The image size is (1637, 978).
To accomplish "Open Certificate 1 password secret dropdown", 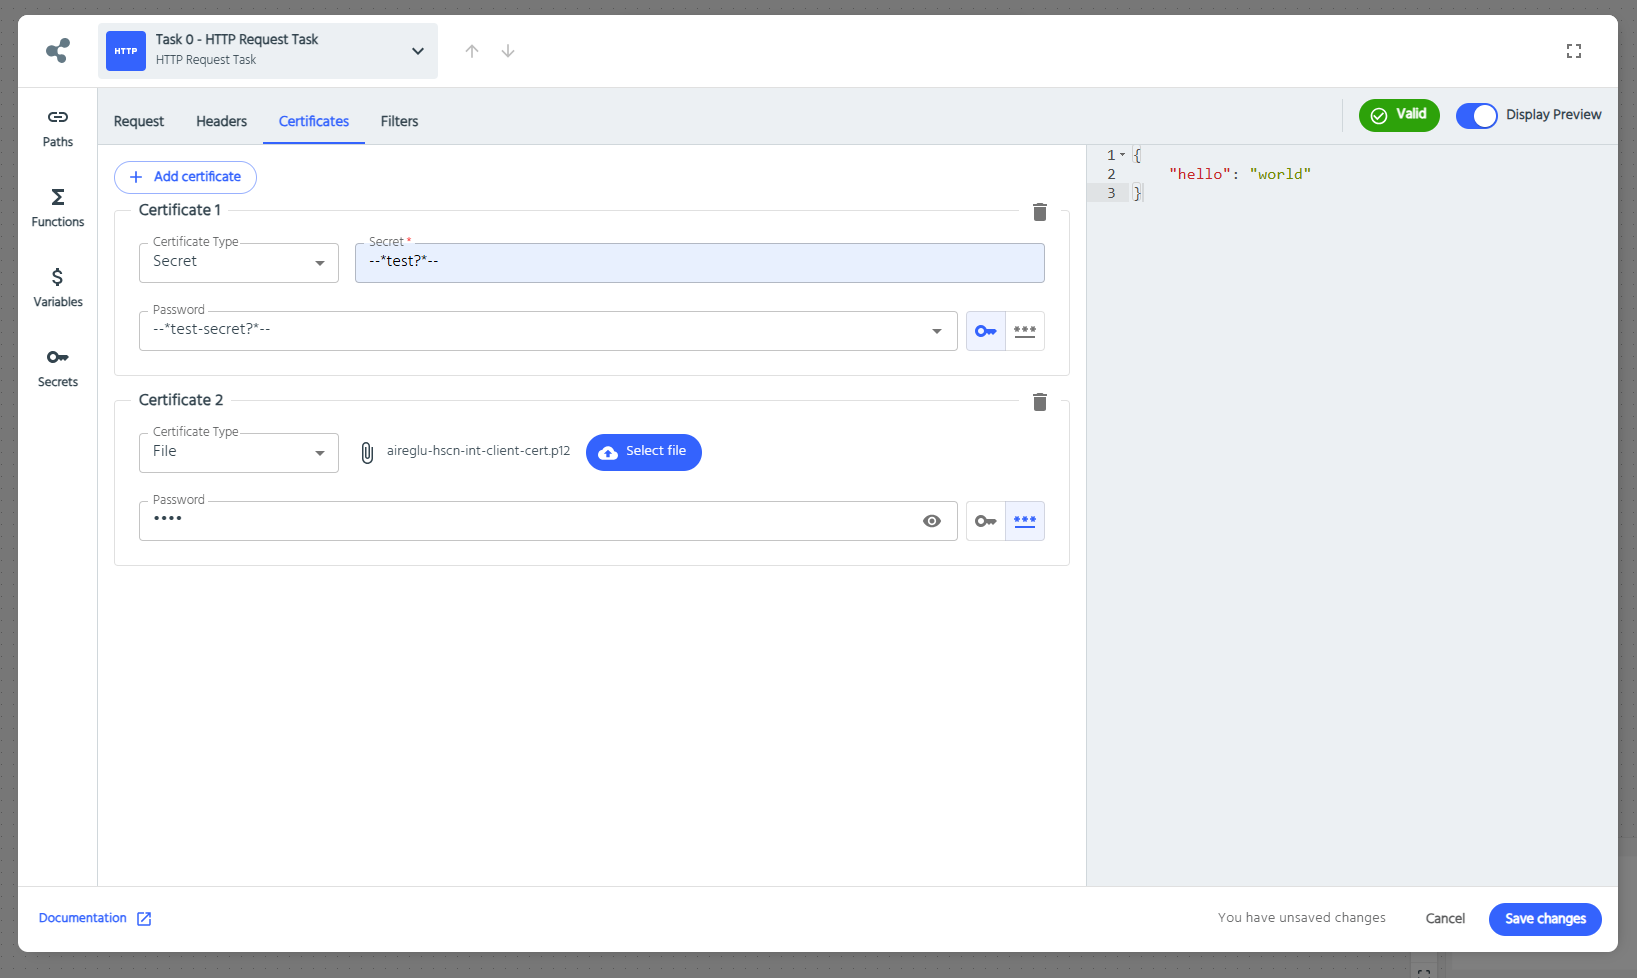I will [548, 331].
